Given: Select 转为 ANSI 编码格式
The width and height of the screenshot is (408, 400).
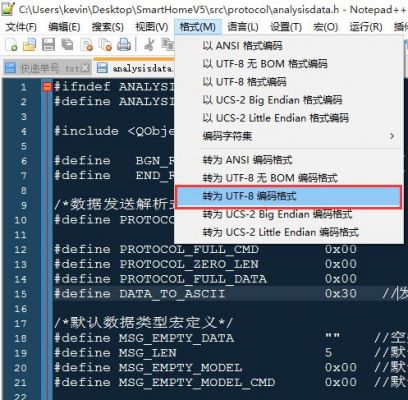Looking at the screenshot, I should (289, 160).
